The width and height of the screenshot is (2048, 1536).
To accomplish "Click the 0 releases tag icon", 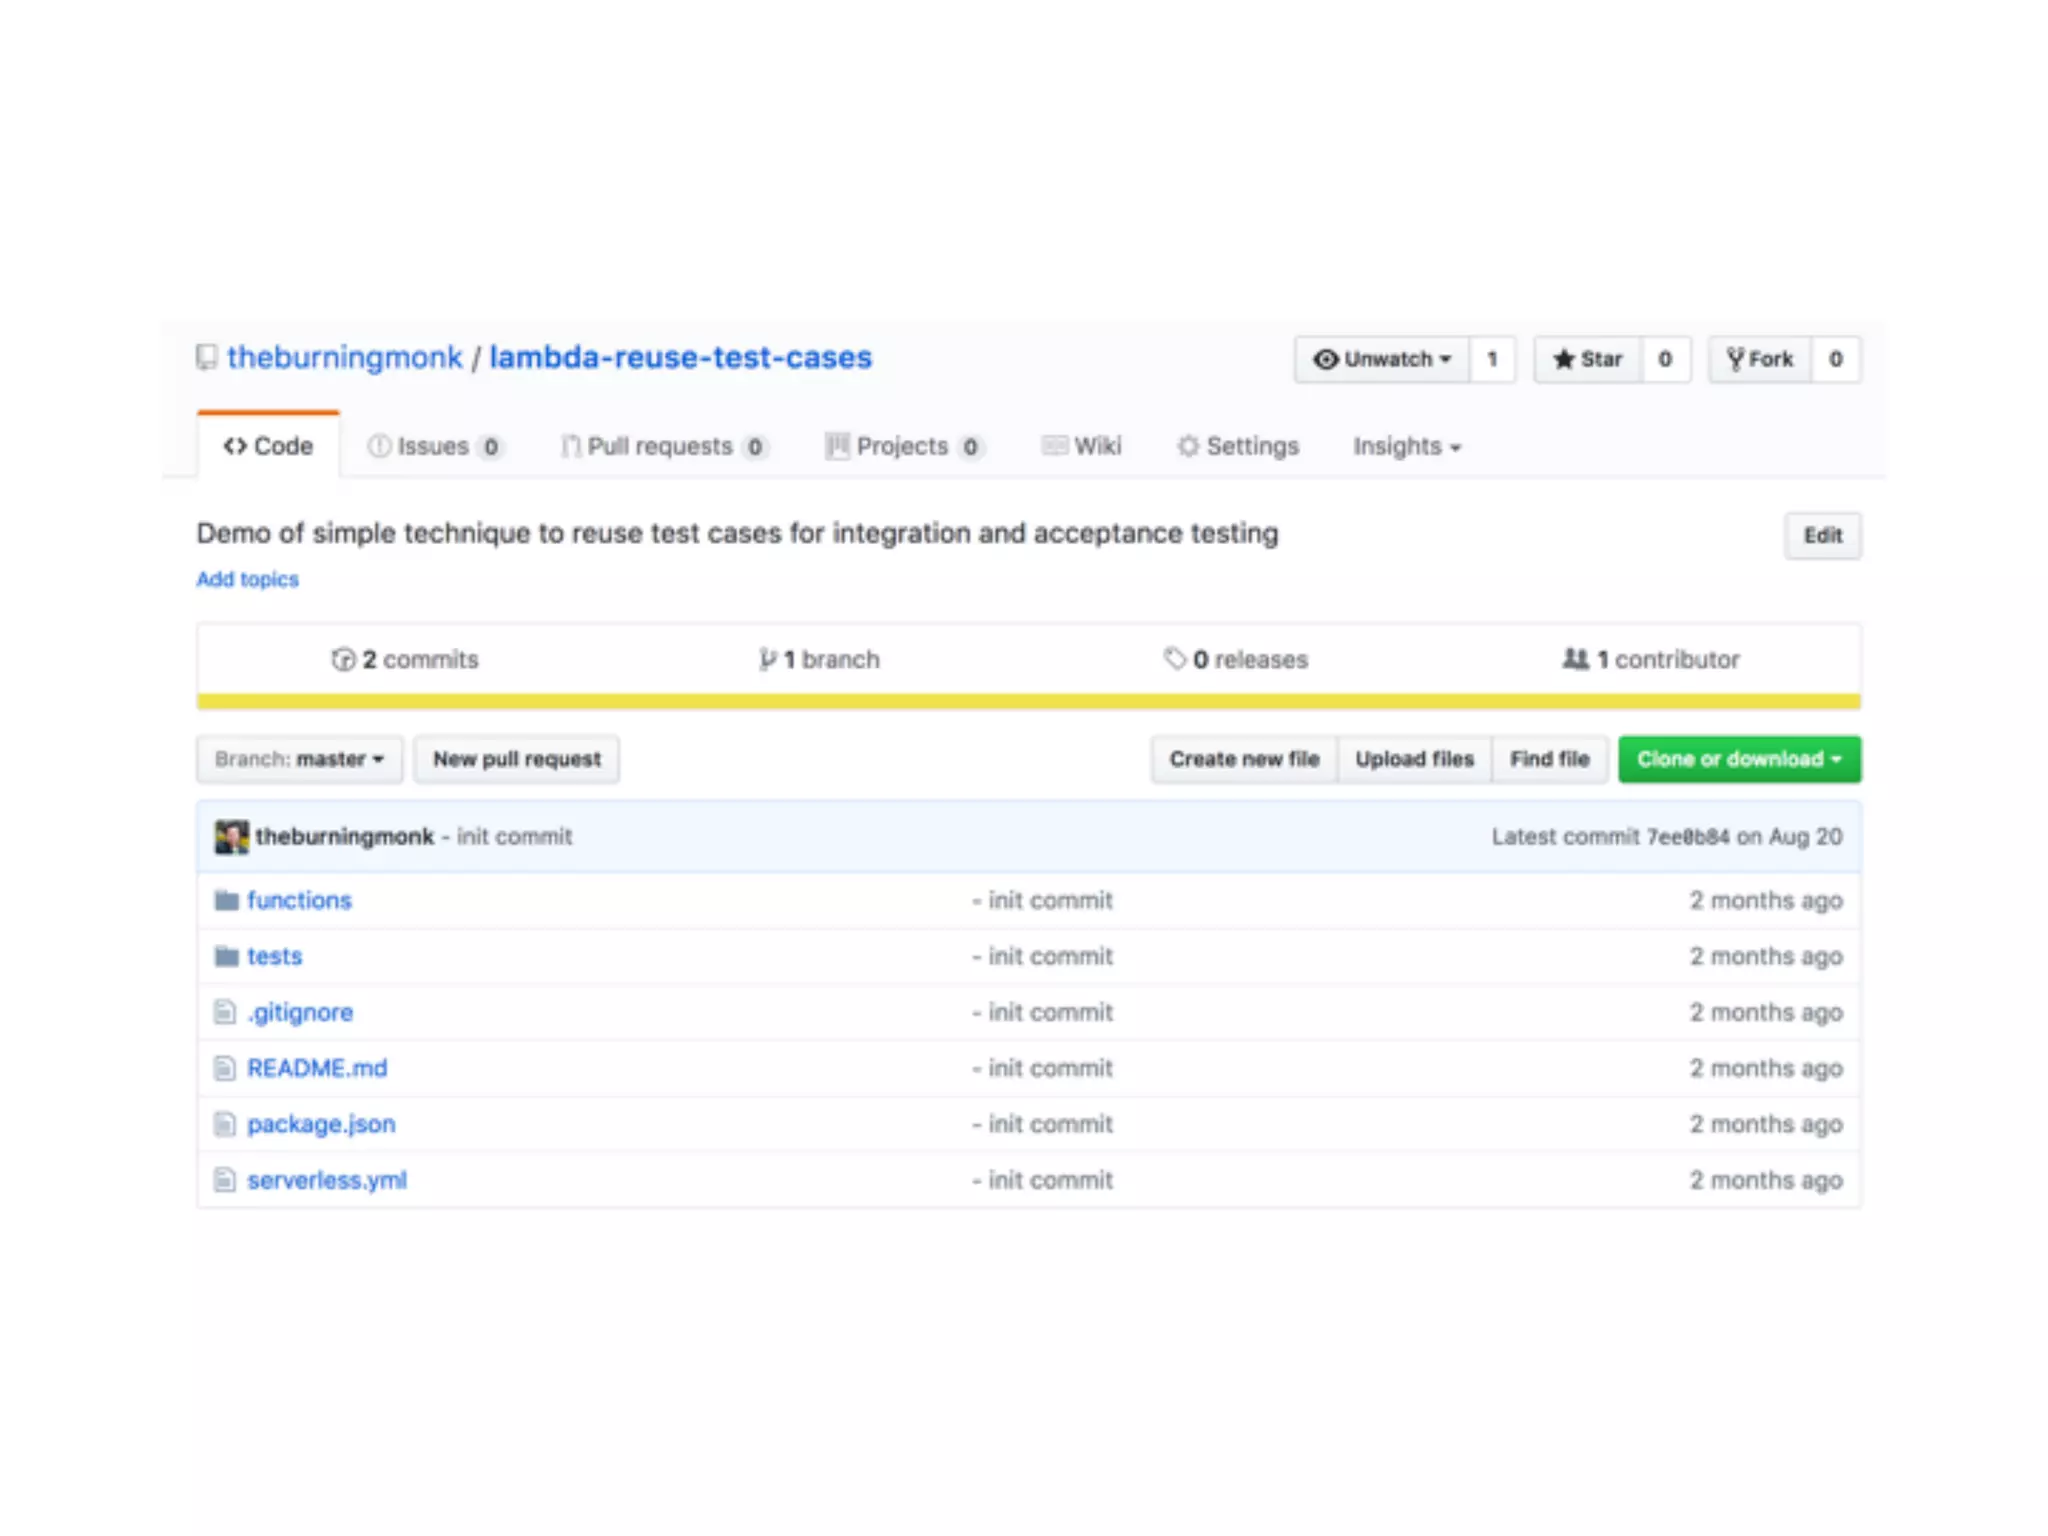I will [x=1175, y=659].
